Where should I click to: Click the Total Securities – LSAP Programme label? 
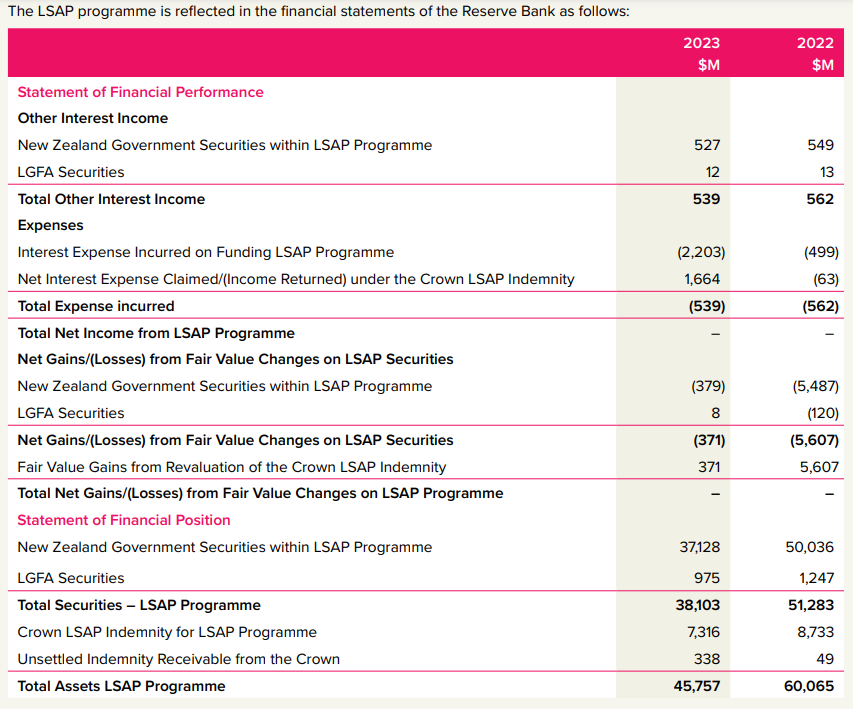click(x=139, y=605)
